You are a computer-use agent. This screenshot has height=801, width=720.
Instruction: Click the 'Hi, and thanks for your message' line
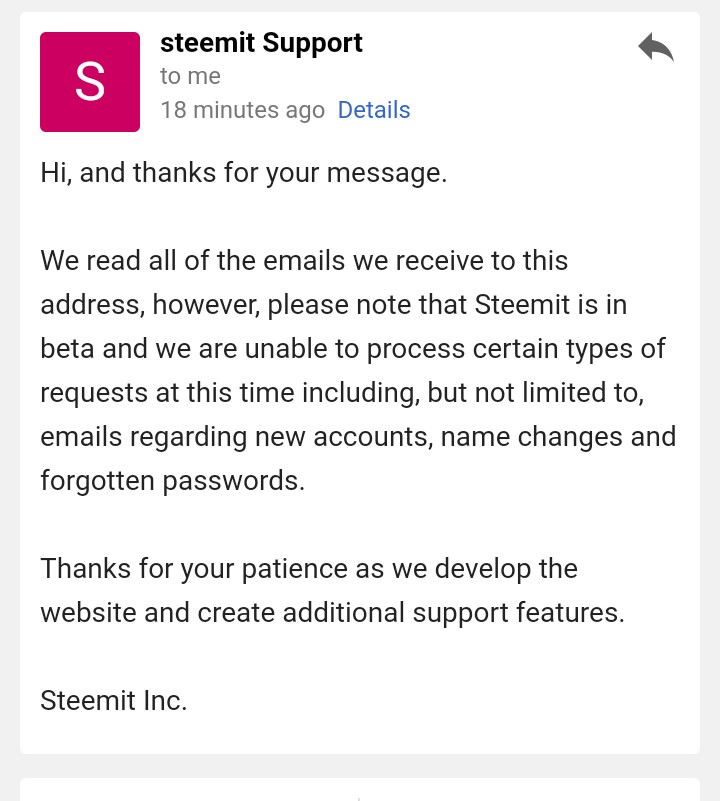point(243,172)
